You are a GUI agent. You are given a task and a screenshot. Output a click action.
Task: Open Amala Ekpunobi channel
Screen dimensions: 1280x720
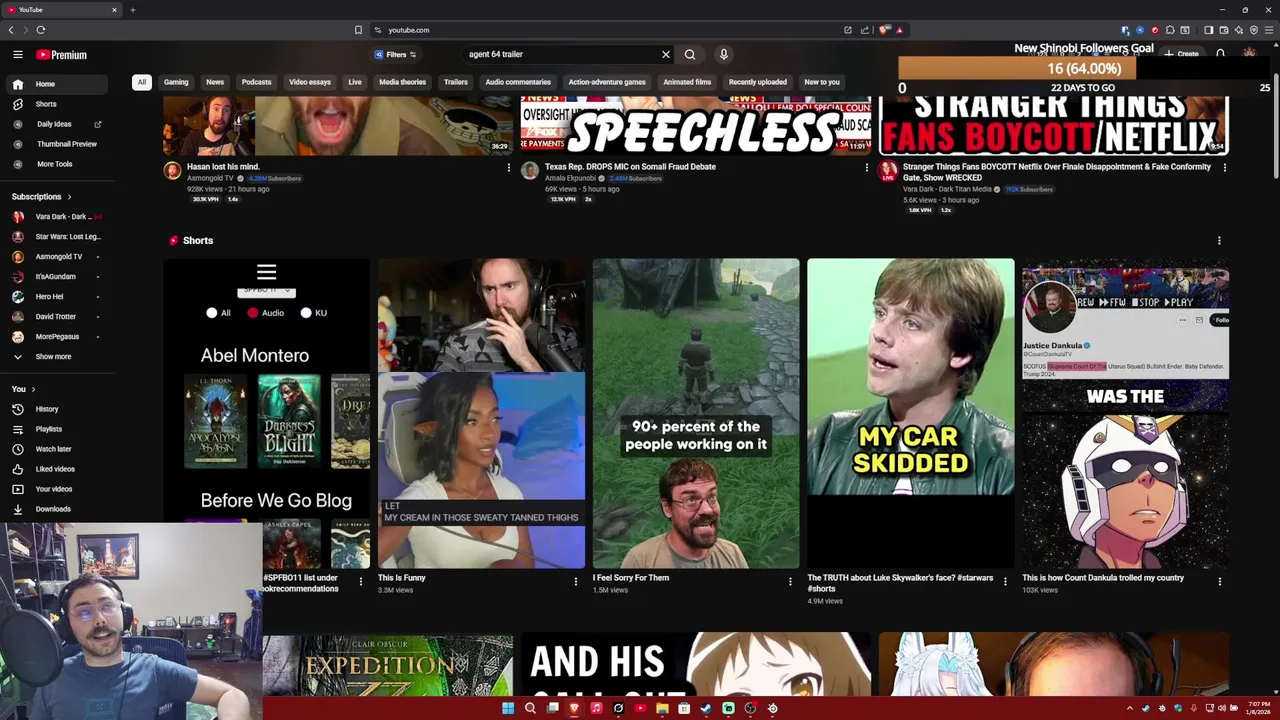[570, 178]
